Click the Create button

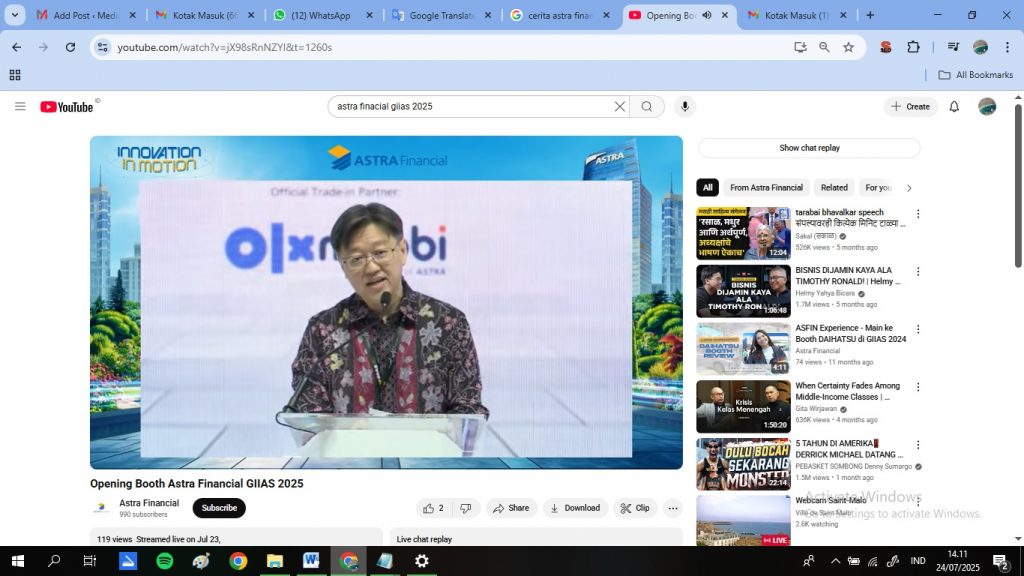(911, 106)
